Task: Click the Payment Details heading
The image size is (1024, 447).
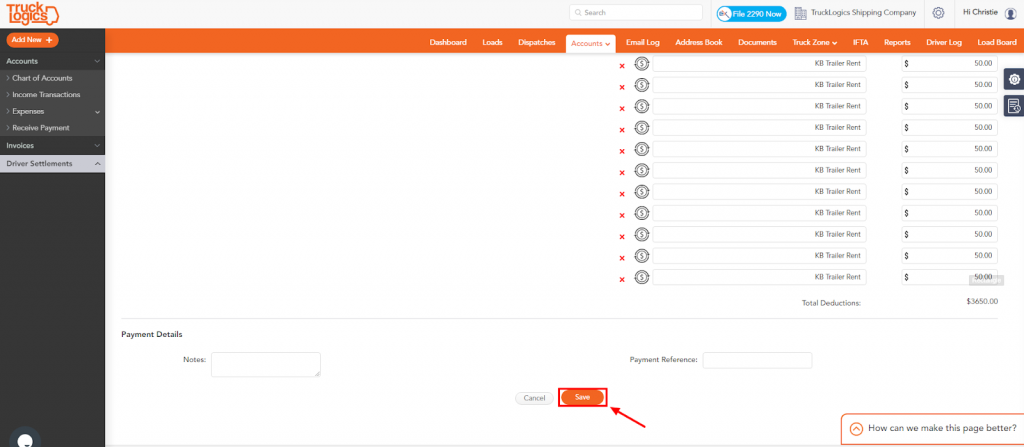Action: pyautogui.click(x=152, y=335)
